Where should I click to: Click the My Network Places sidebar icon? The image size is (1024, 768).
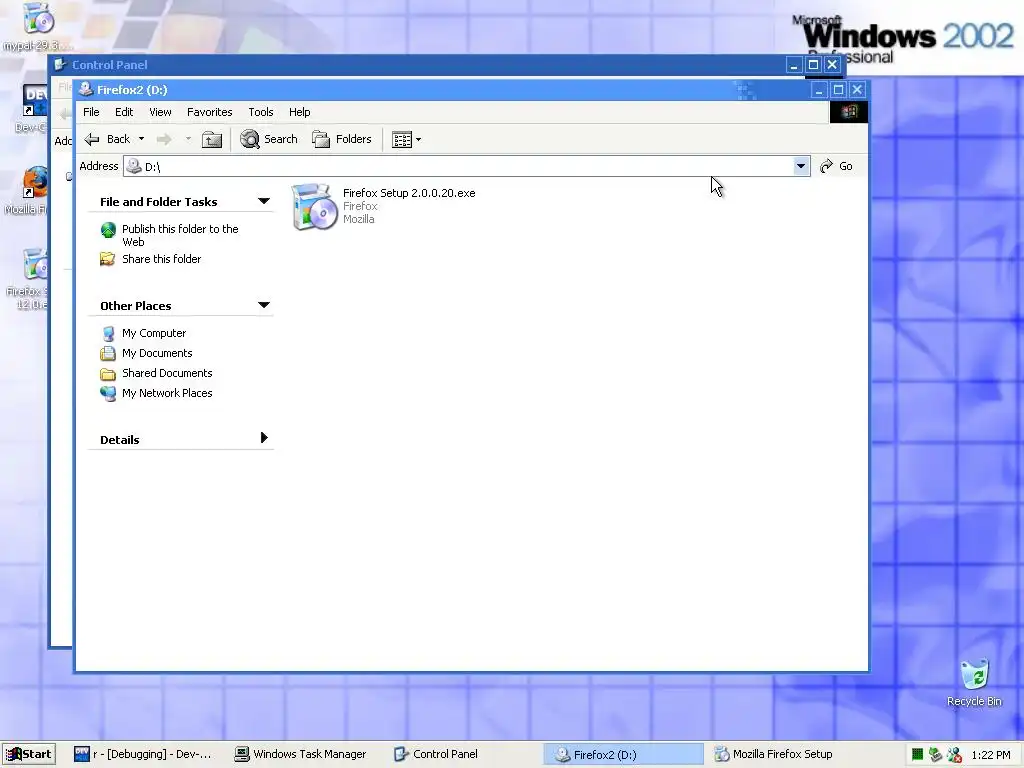pos(108,394)
